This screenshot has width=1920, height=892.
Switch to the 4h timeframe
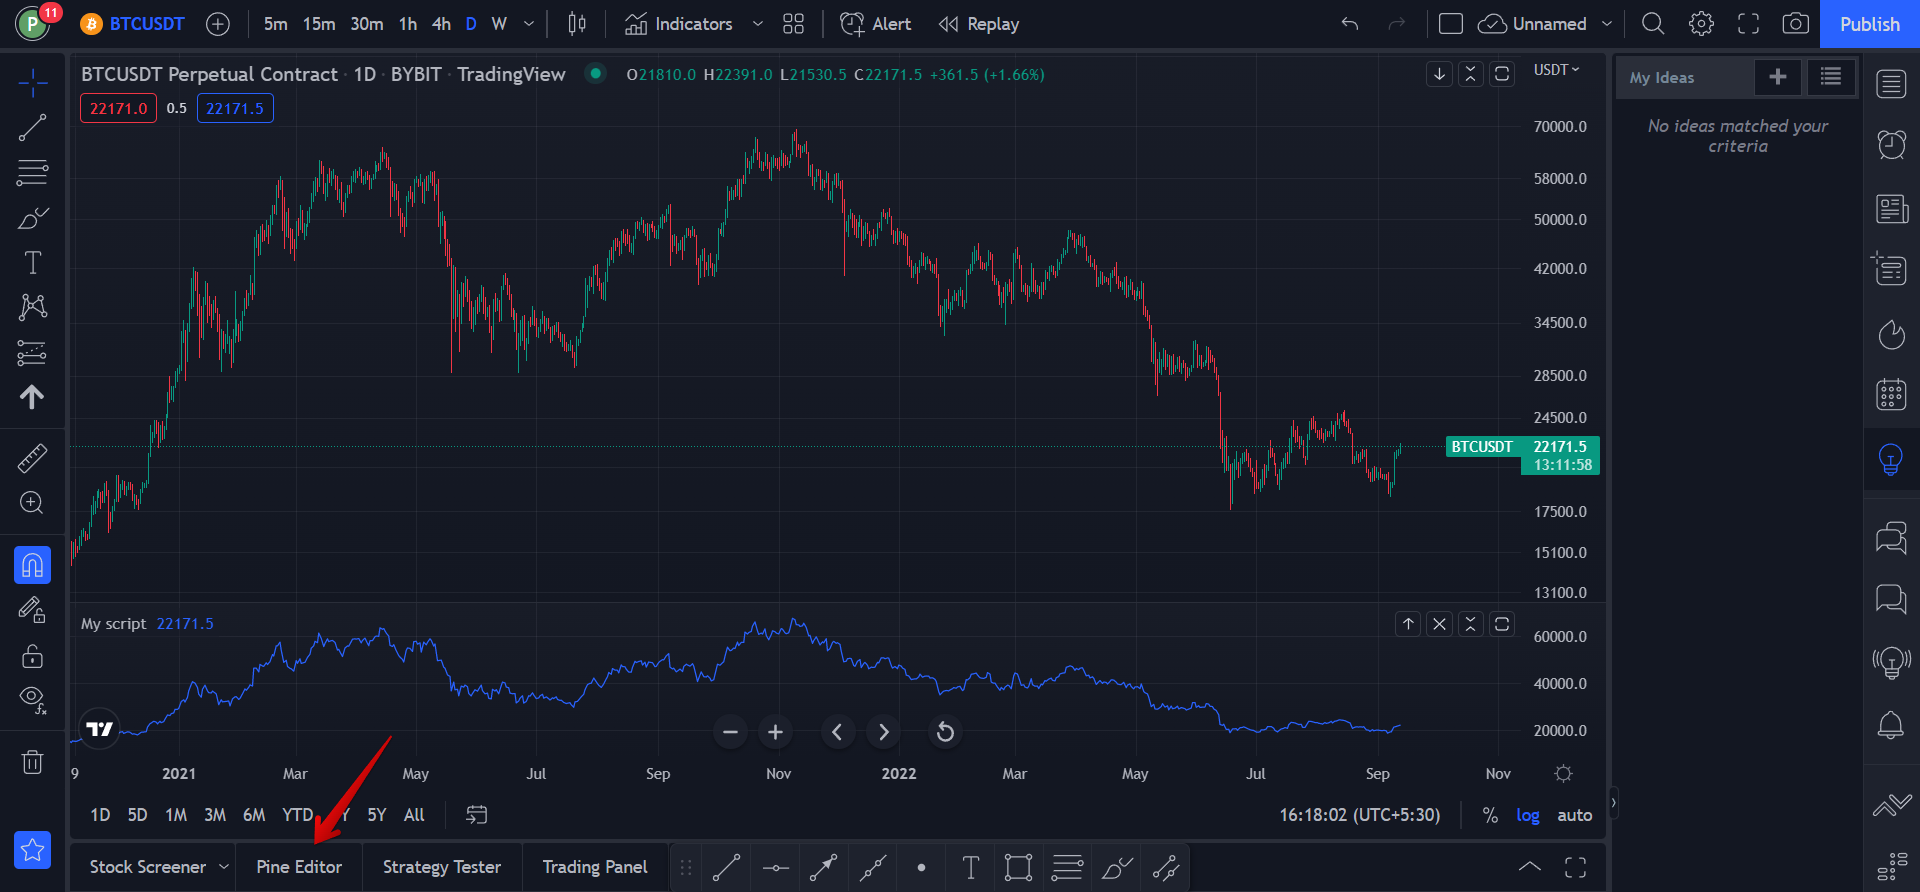point(441,24)
